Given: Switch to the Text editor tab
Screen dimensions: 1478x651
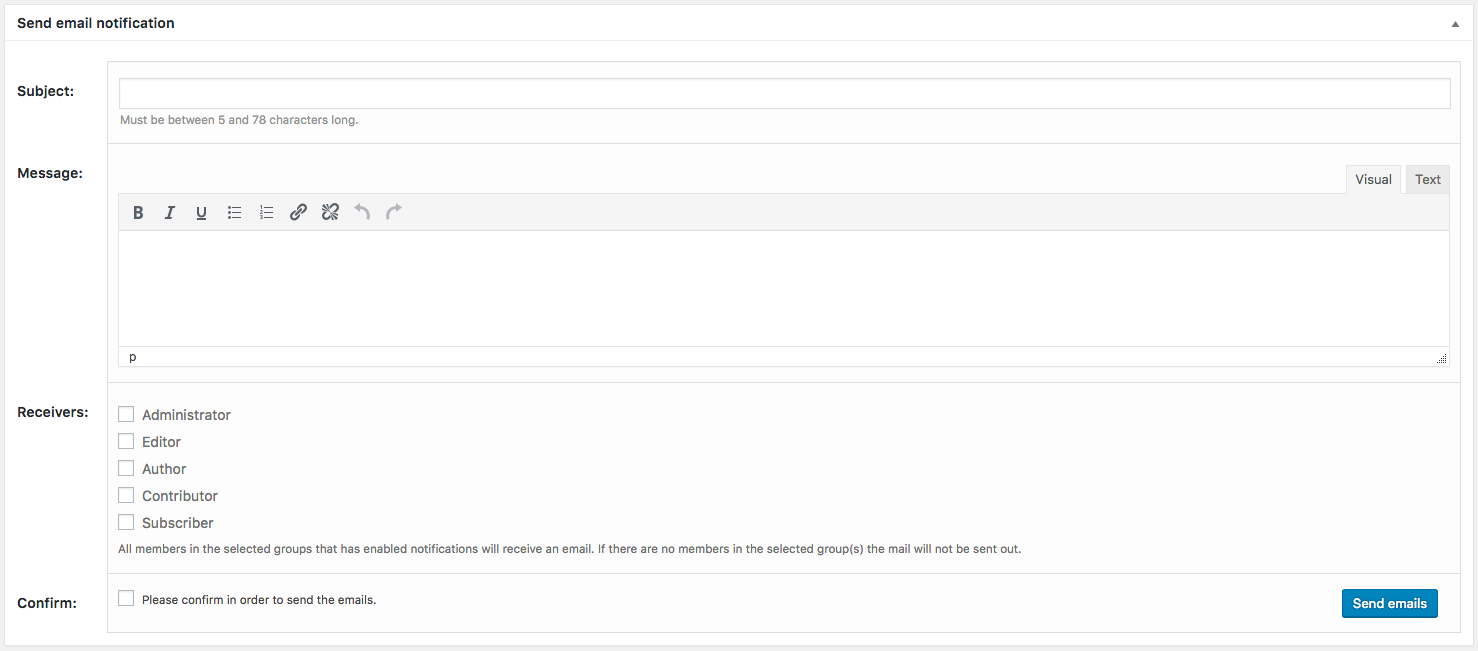Looking at the screenshot, I should pos(1428,180).
